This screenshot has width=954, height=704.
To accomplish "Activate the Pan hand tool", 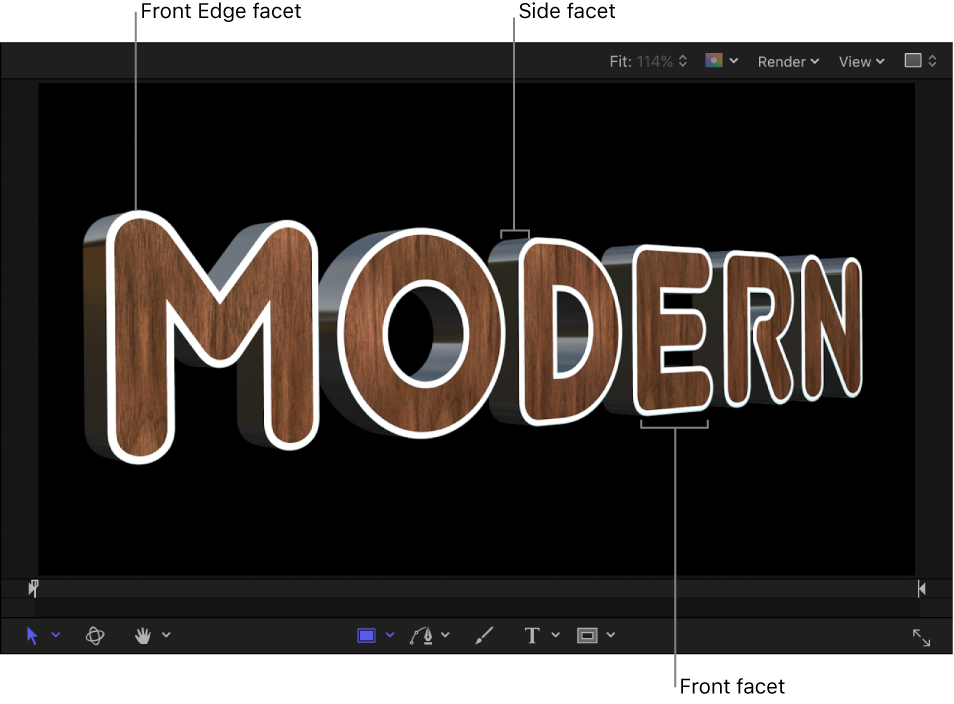I will point(143,635).
